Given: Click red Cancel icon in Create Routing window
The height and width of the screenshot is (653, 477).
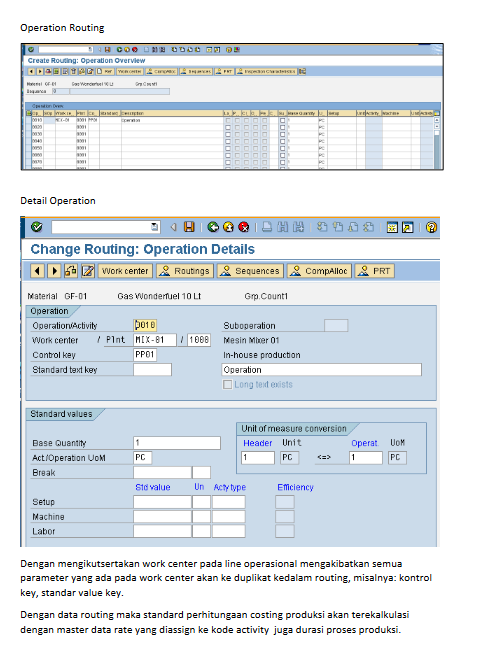Looking at the screenshot, I should [x=135, y=50].
